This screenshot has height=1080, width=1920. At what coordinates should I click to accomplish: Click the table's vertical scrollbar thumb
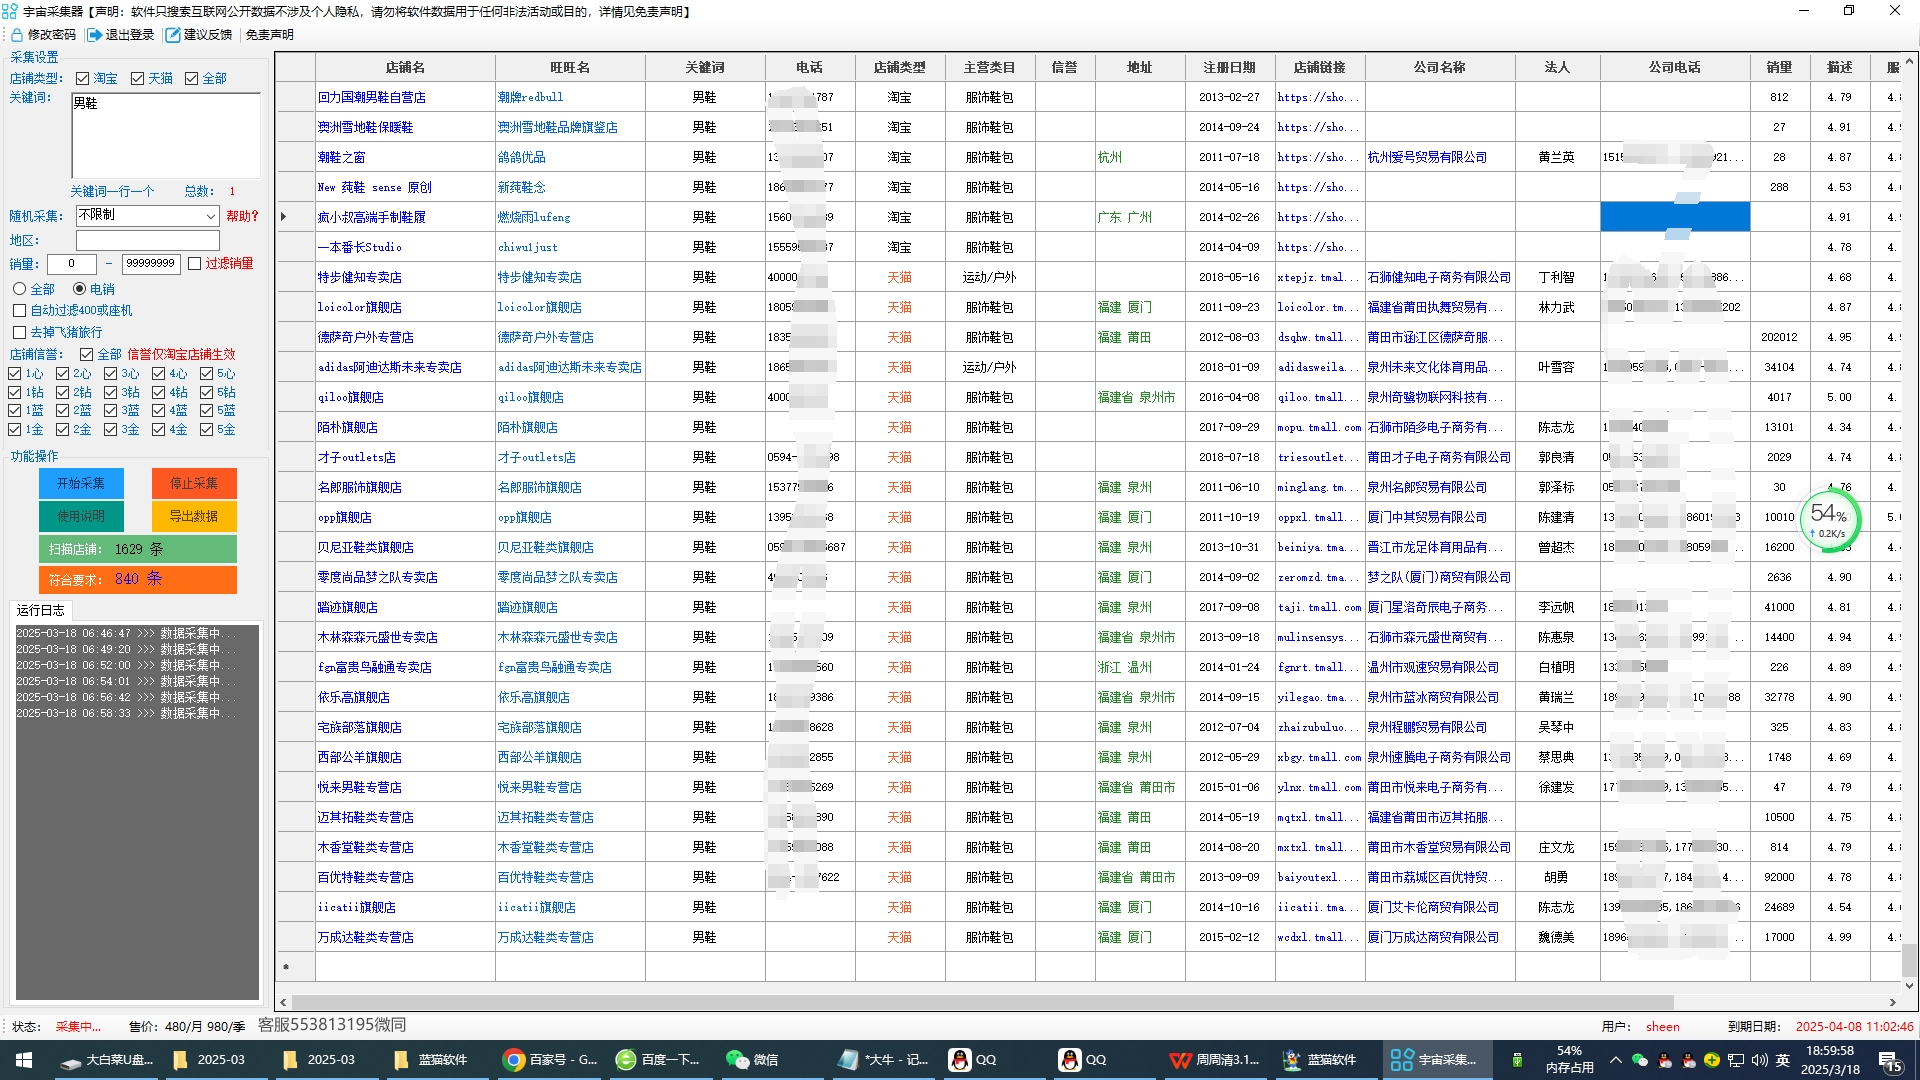1909,960
